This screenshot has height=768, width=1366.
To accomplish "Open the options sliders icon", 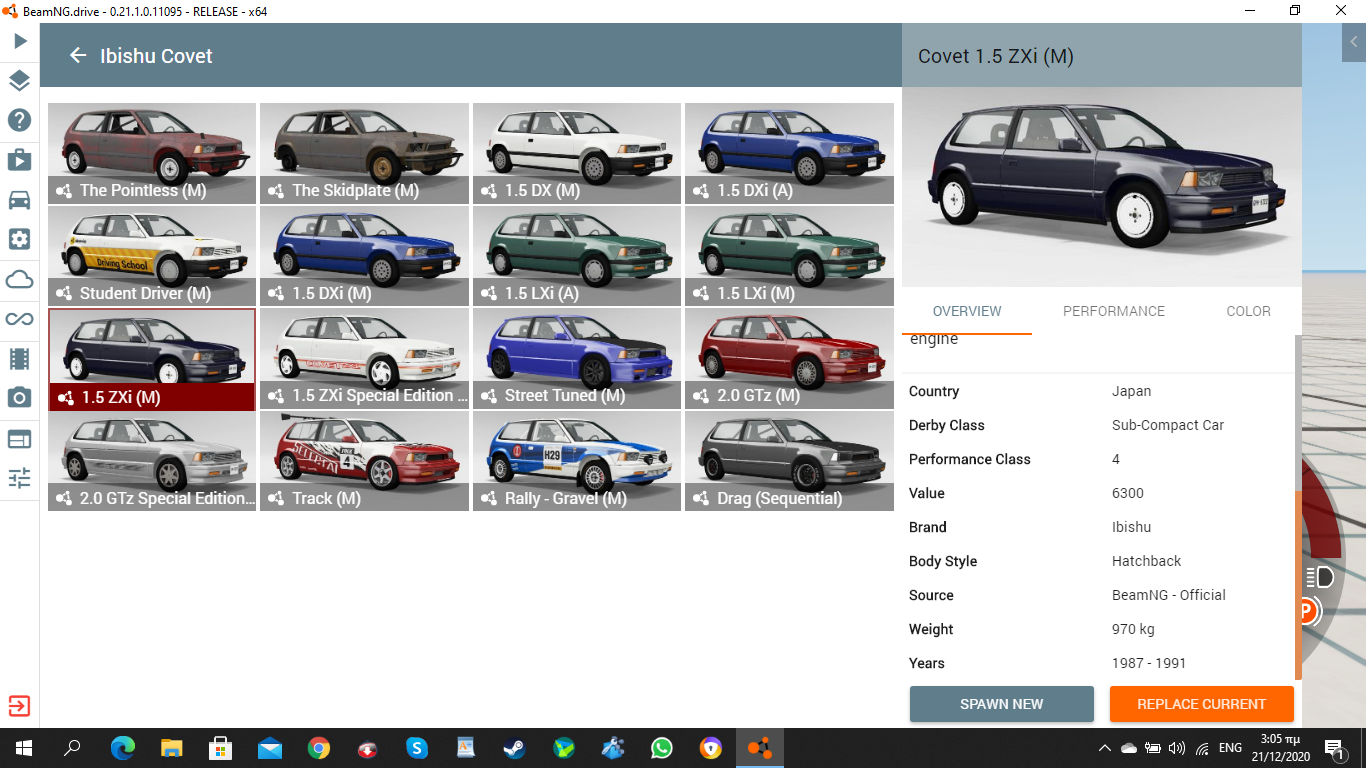I will [19, 478].
